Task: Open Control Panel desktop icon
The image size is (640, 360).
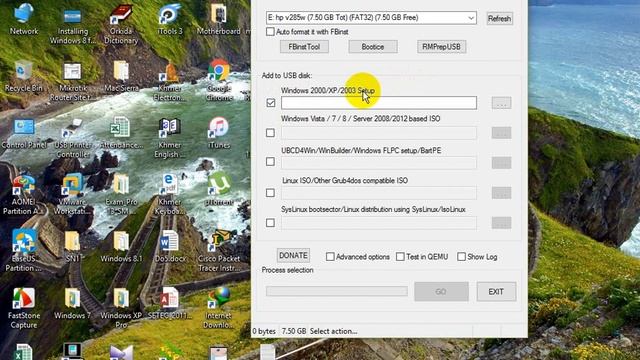Action: [23, 133]
